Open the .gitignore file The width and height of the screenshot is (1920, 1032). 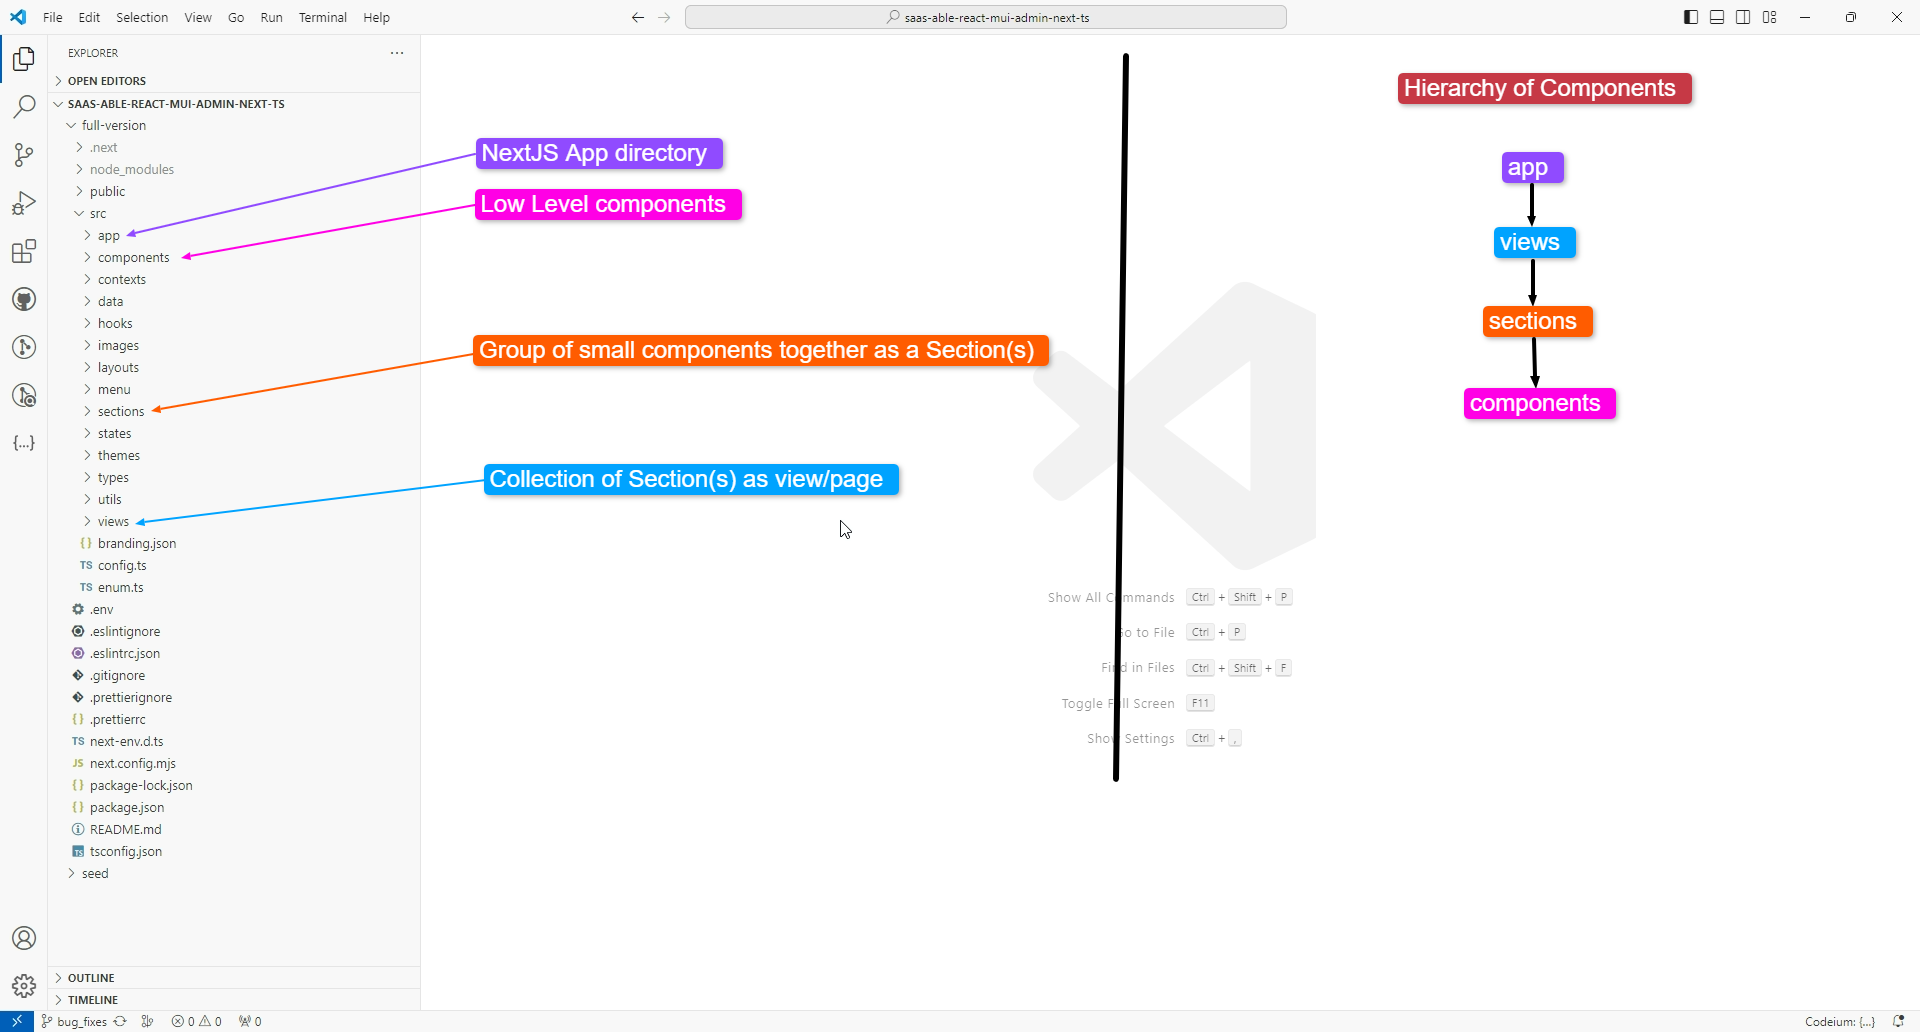234,676
